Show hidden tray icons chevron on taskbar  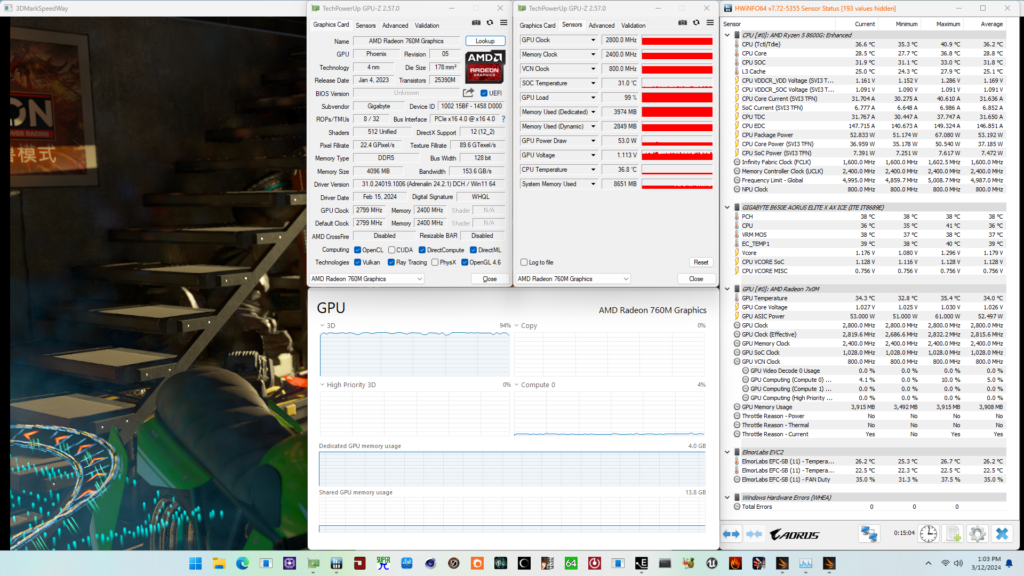[x=928, y=563]
